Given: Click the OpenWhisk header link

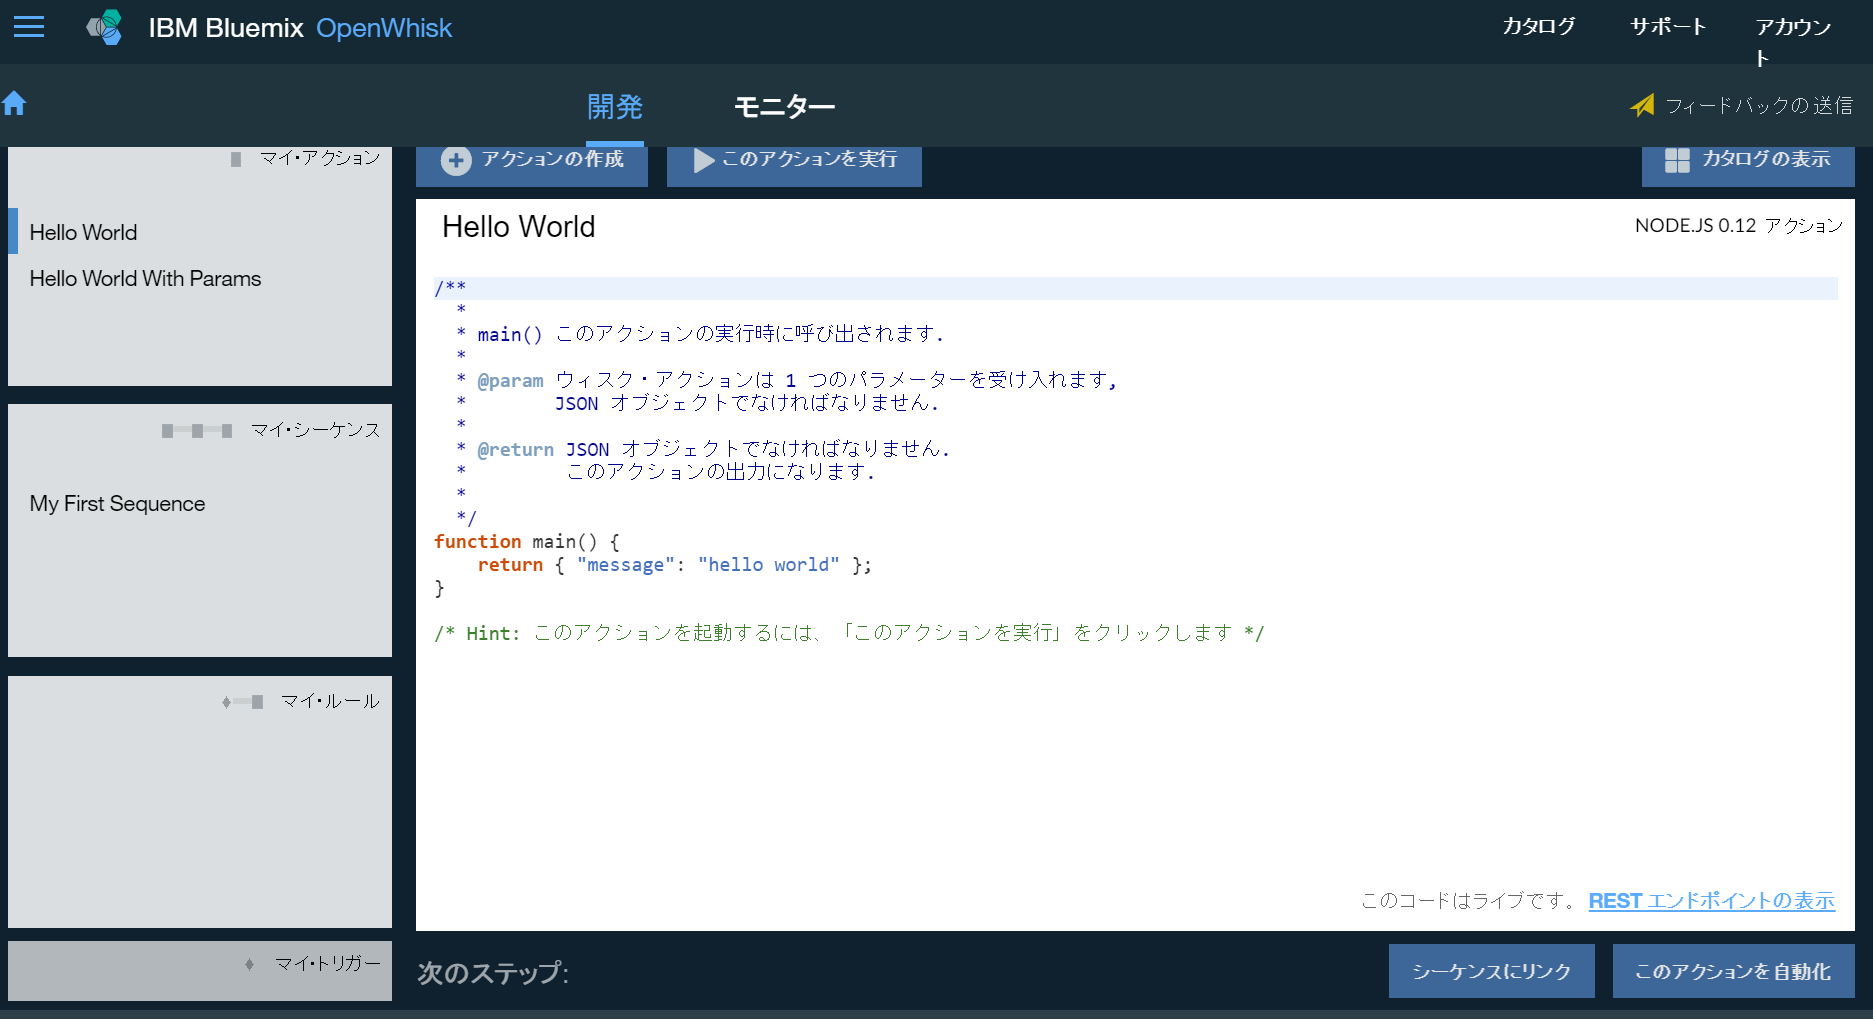Looking at the screenshot, I should pyautogui.click(x=384, y=28).
